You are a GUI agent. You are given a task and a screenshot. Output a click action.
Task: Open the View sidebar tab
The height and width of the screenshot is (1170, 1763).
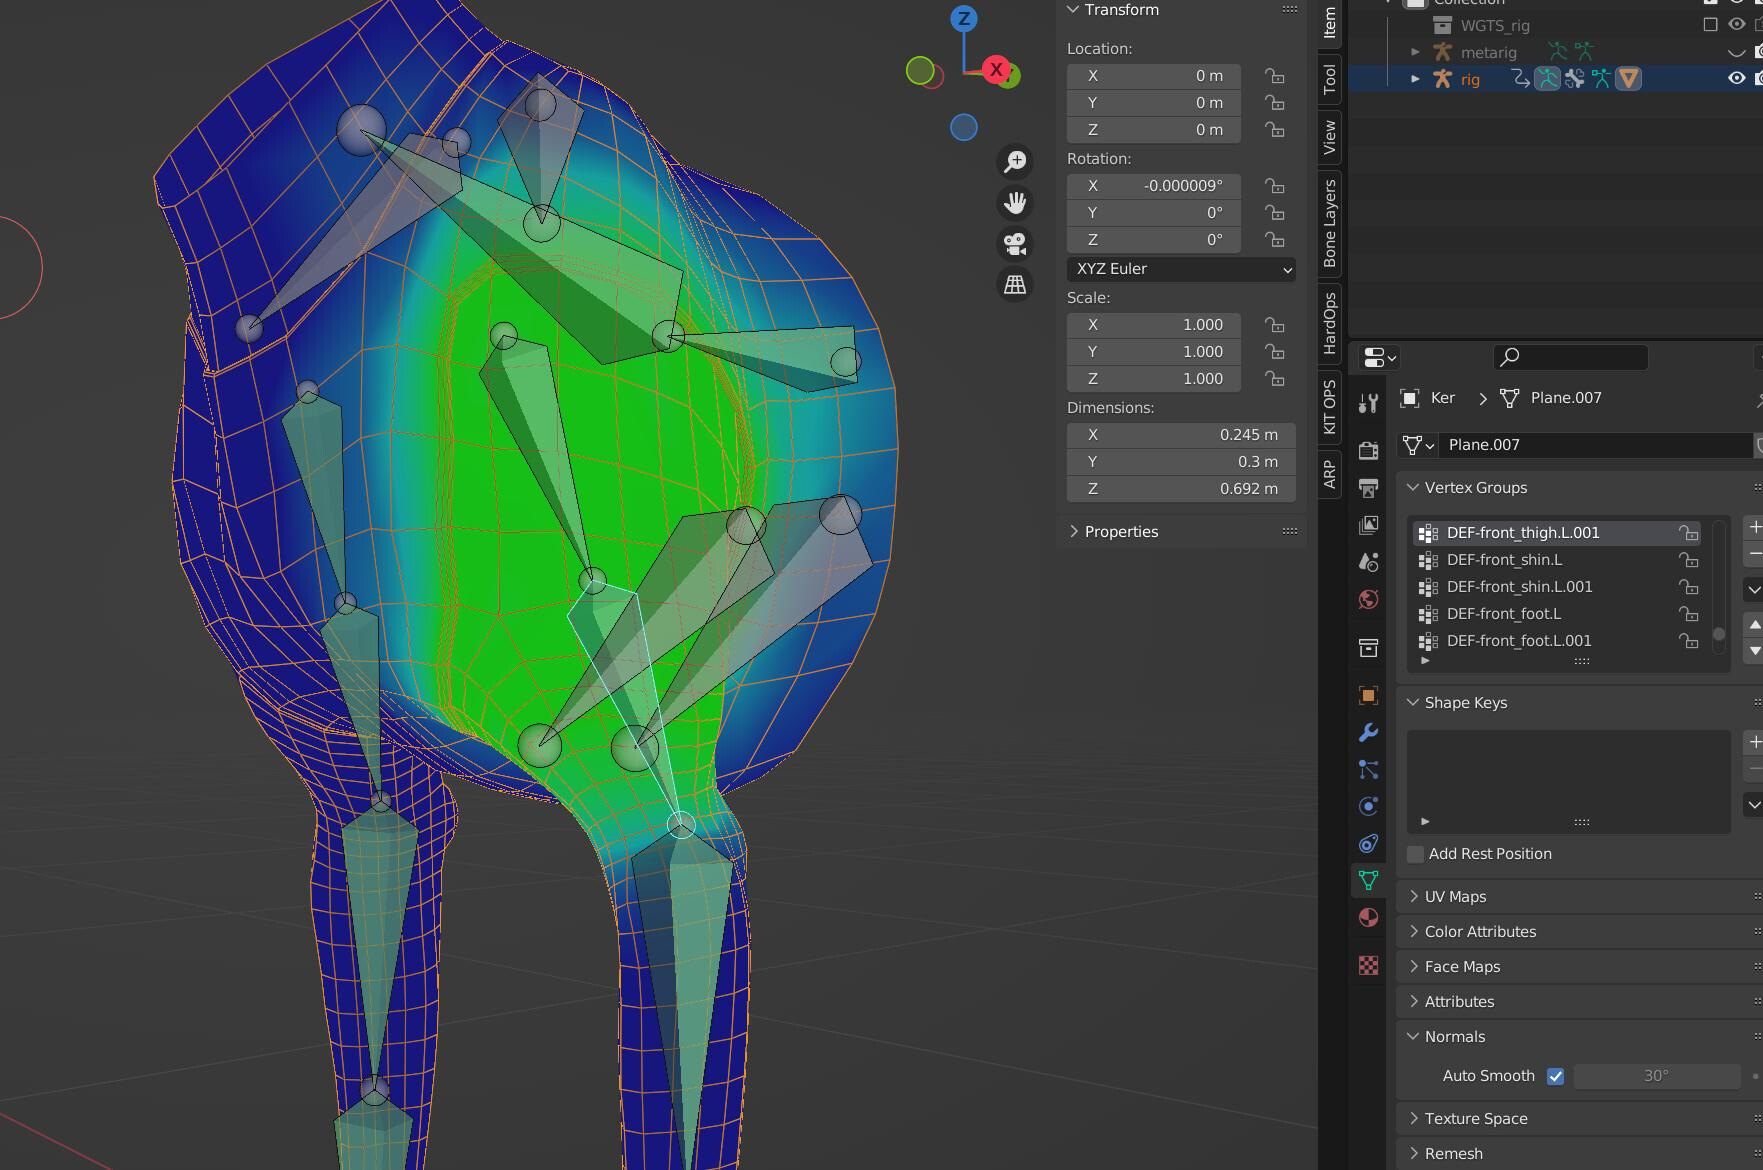click(1330, 138)
